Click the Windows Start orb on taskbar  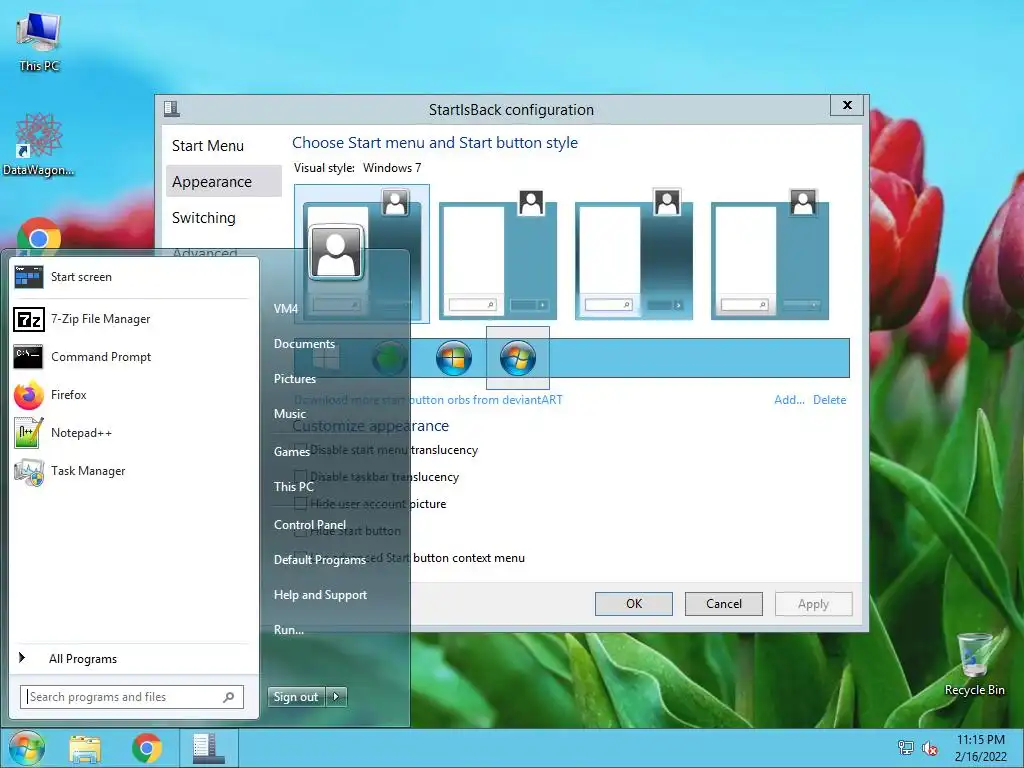[x=27, y=748]
